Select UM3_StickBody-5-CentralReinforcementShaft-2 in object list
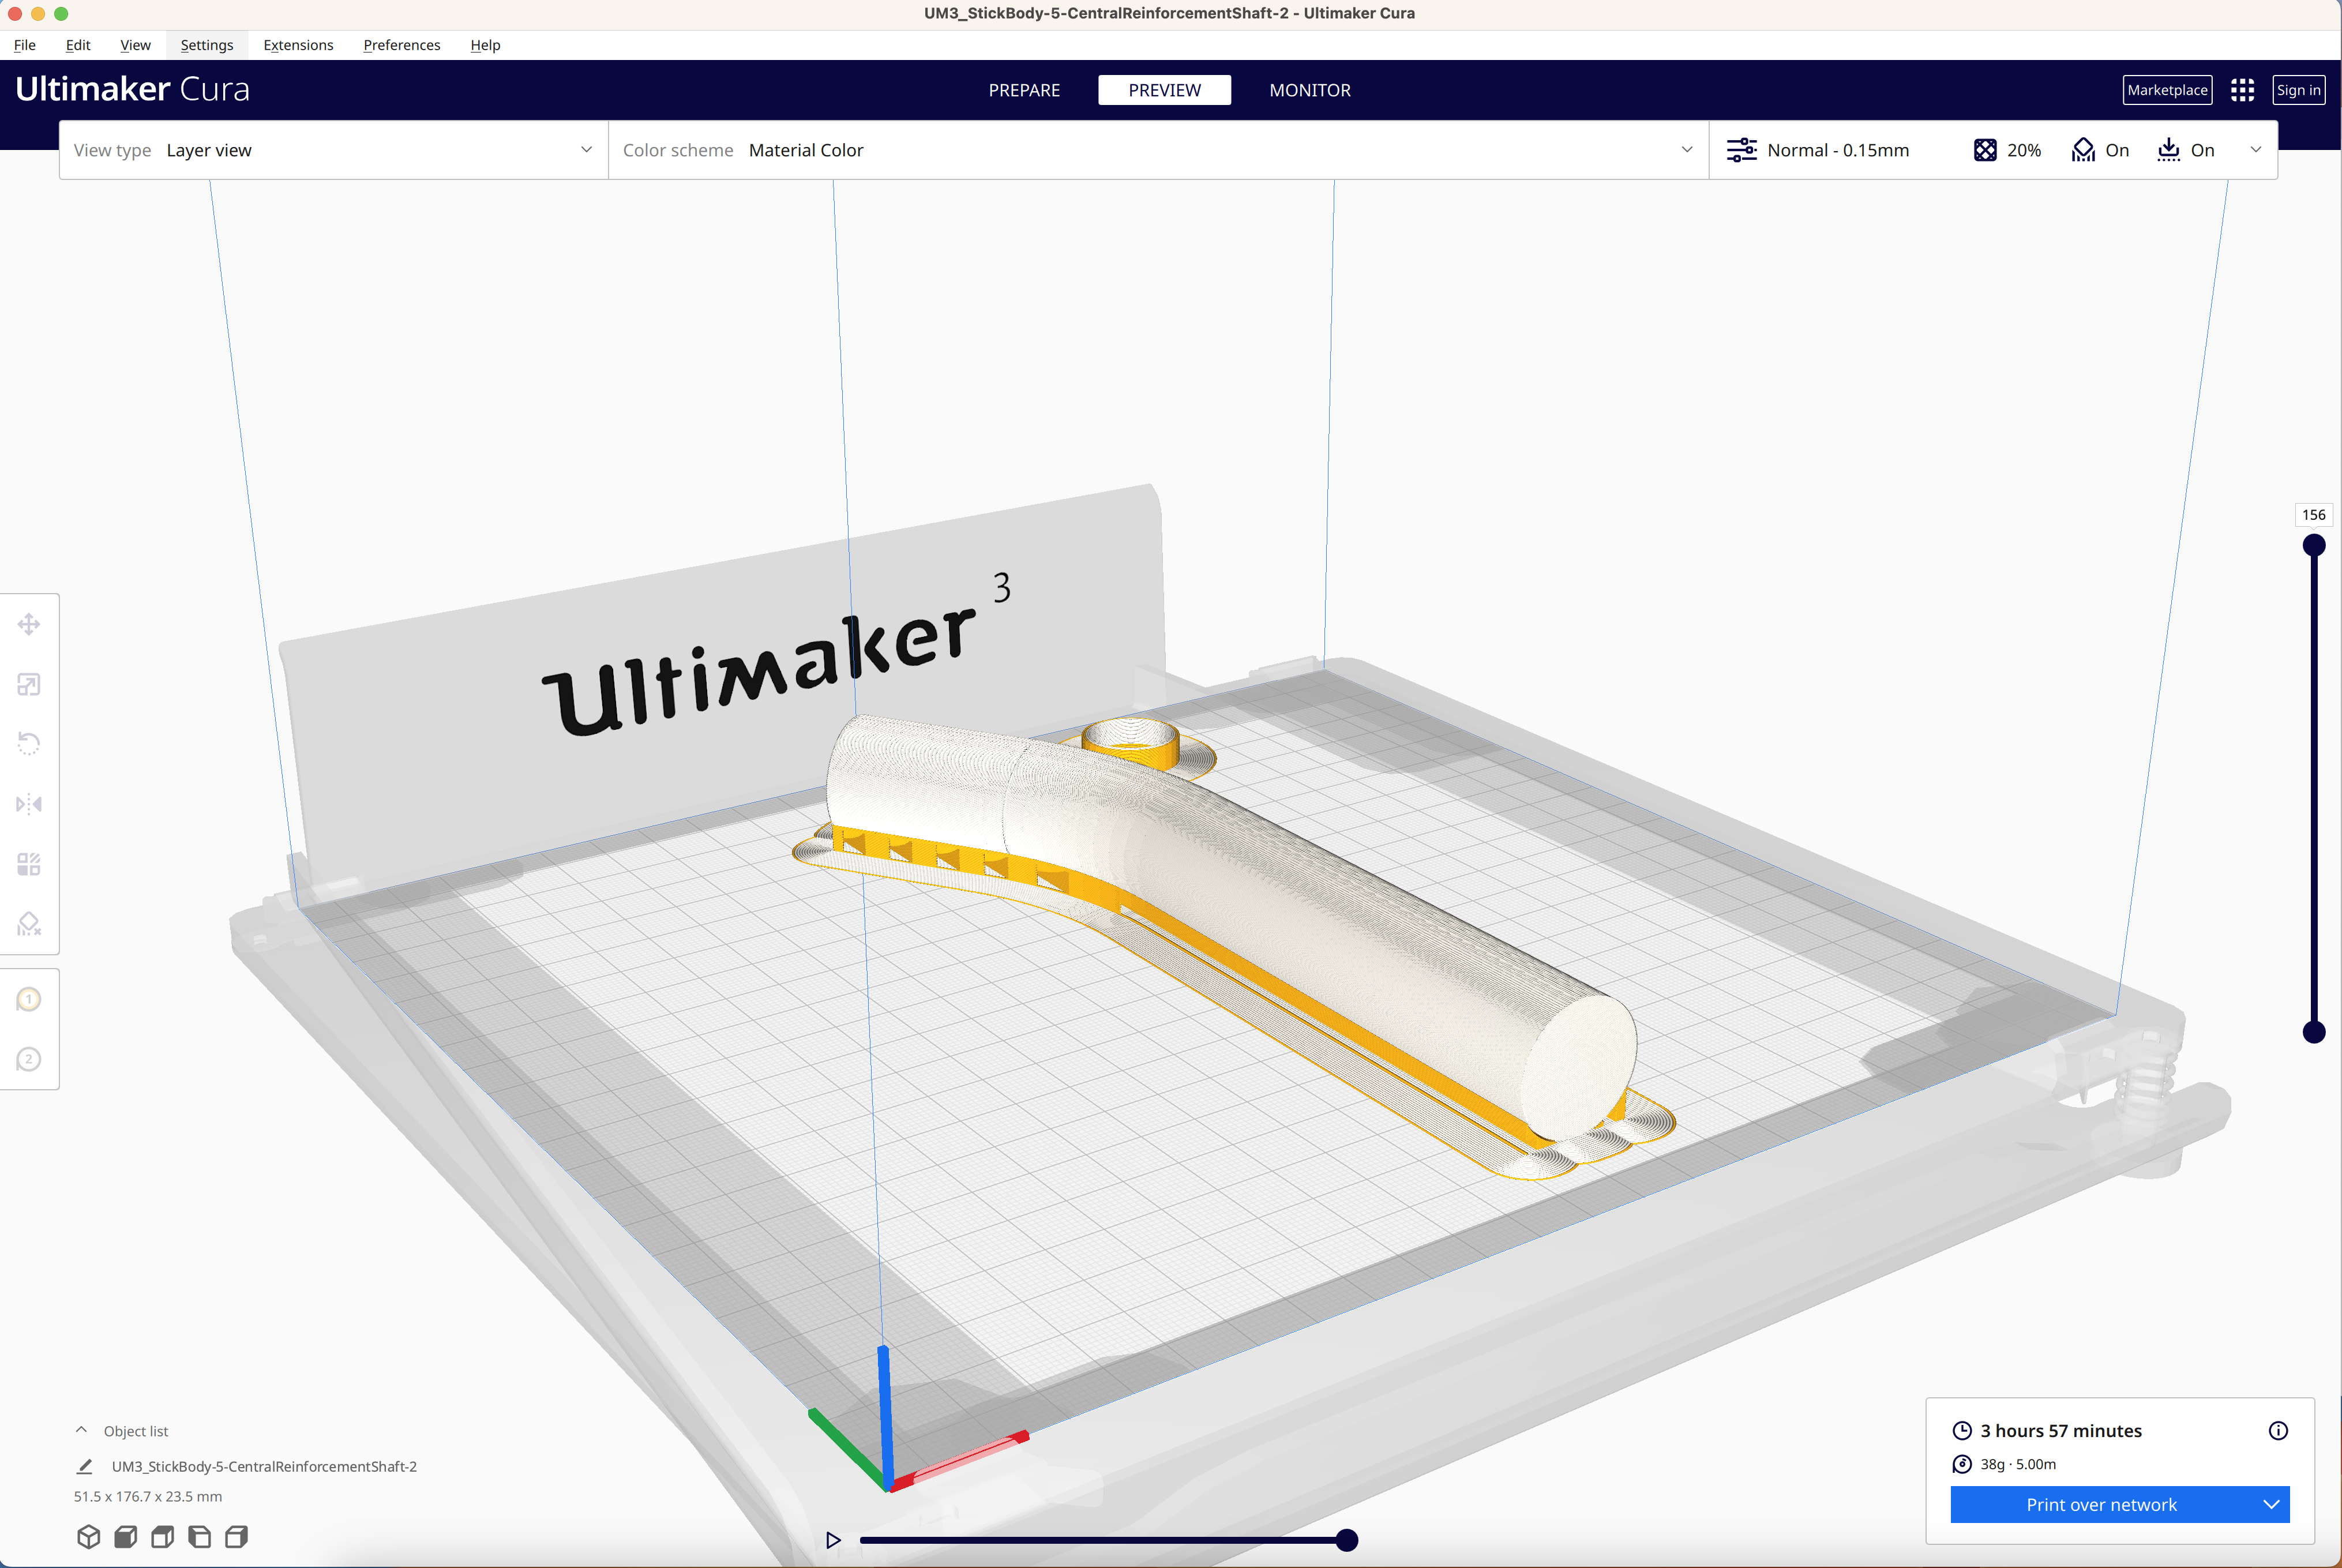Viewport: 2342px width, 1568px height. (264, 1466)
